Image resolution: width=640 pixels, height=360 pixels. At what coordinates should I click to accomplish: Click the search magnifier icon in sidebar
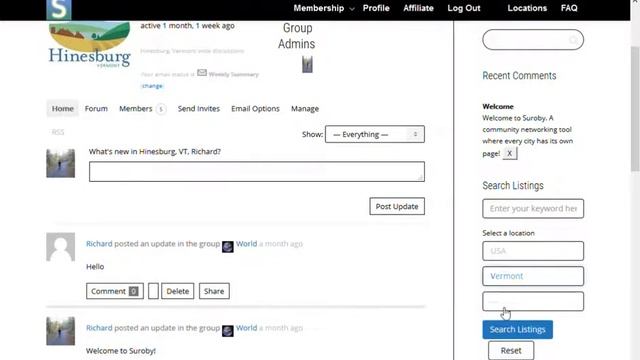[x=573, y=40]
